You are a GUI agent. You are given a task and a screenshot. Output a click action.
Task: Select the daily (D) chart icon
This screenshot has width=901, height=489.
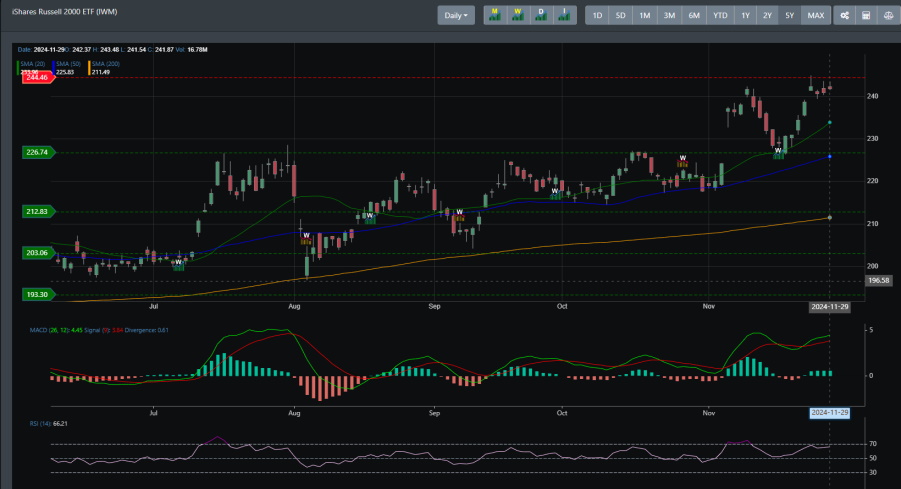click(541, 16)
